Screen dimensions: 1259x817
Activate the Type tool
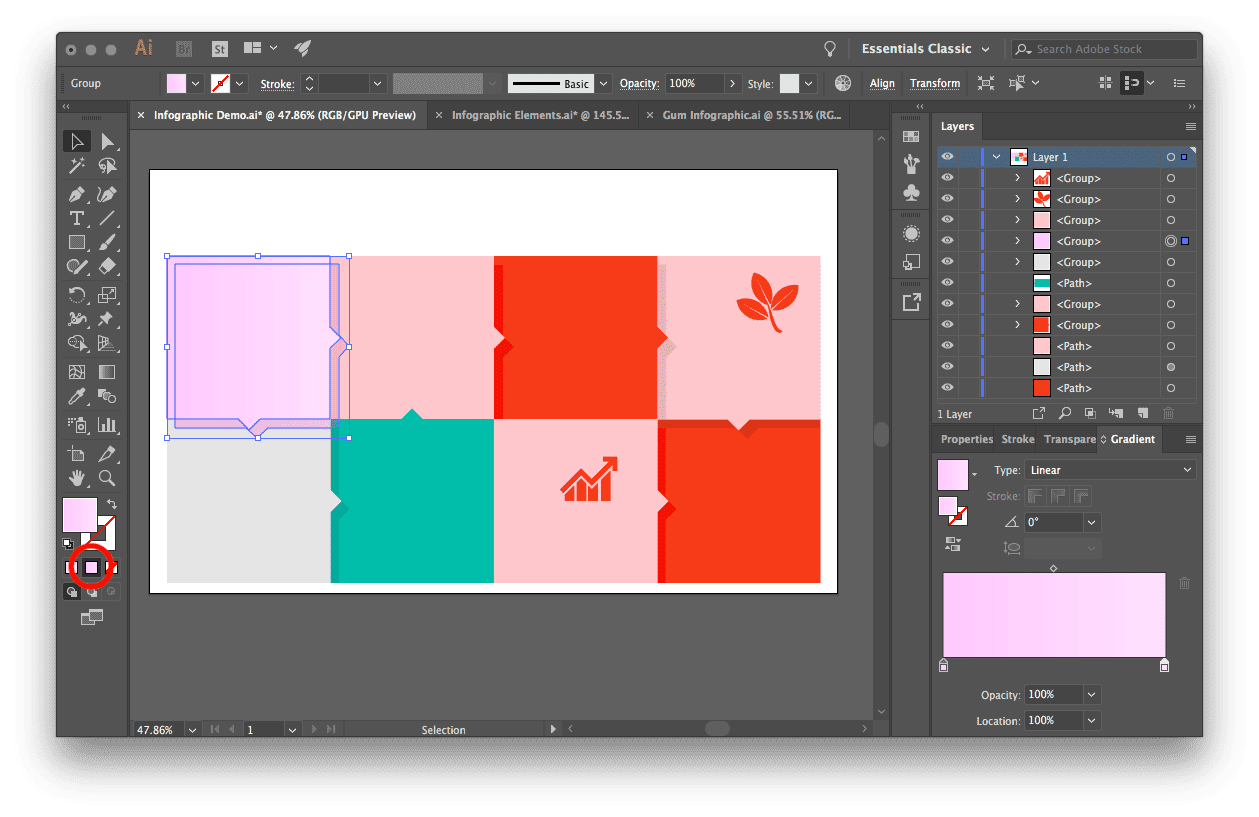tap(76, 218)
